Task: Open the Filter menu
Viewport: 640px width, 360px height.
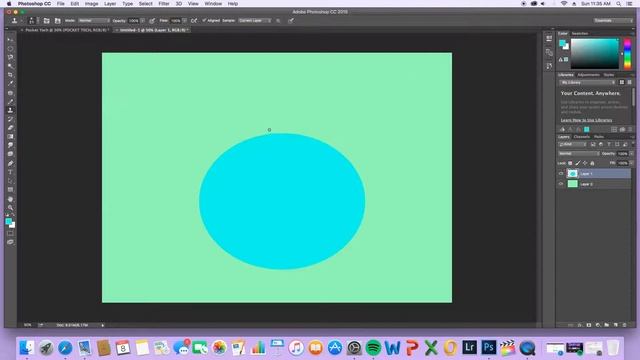Action: 164,4
